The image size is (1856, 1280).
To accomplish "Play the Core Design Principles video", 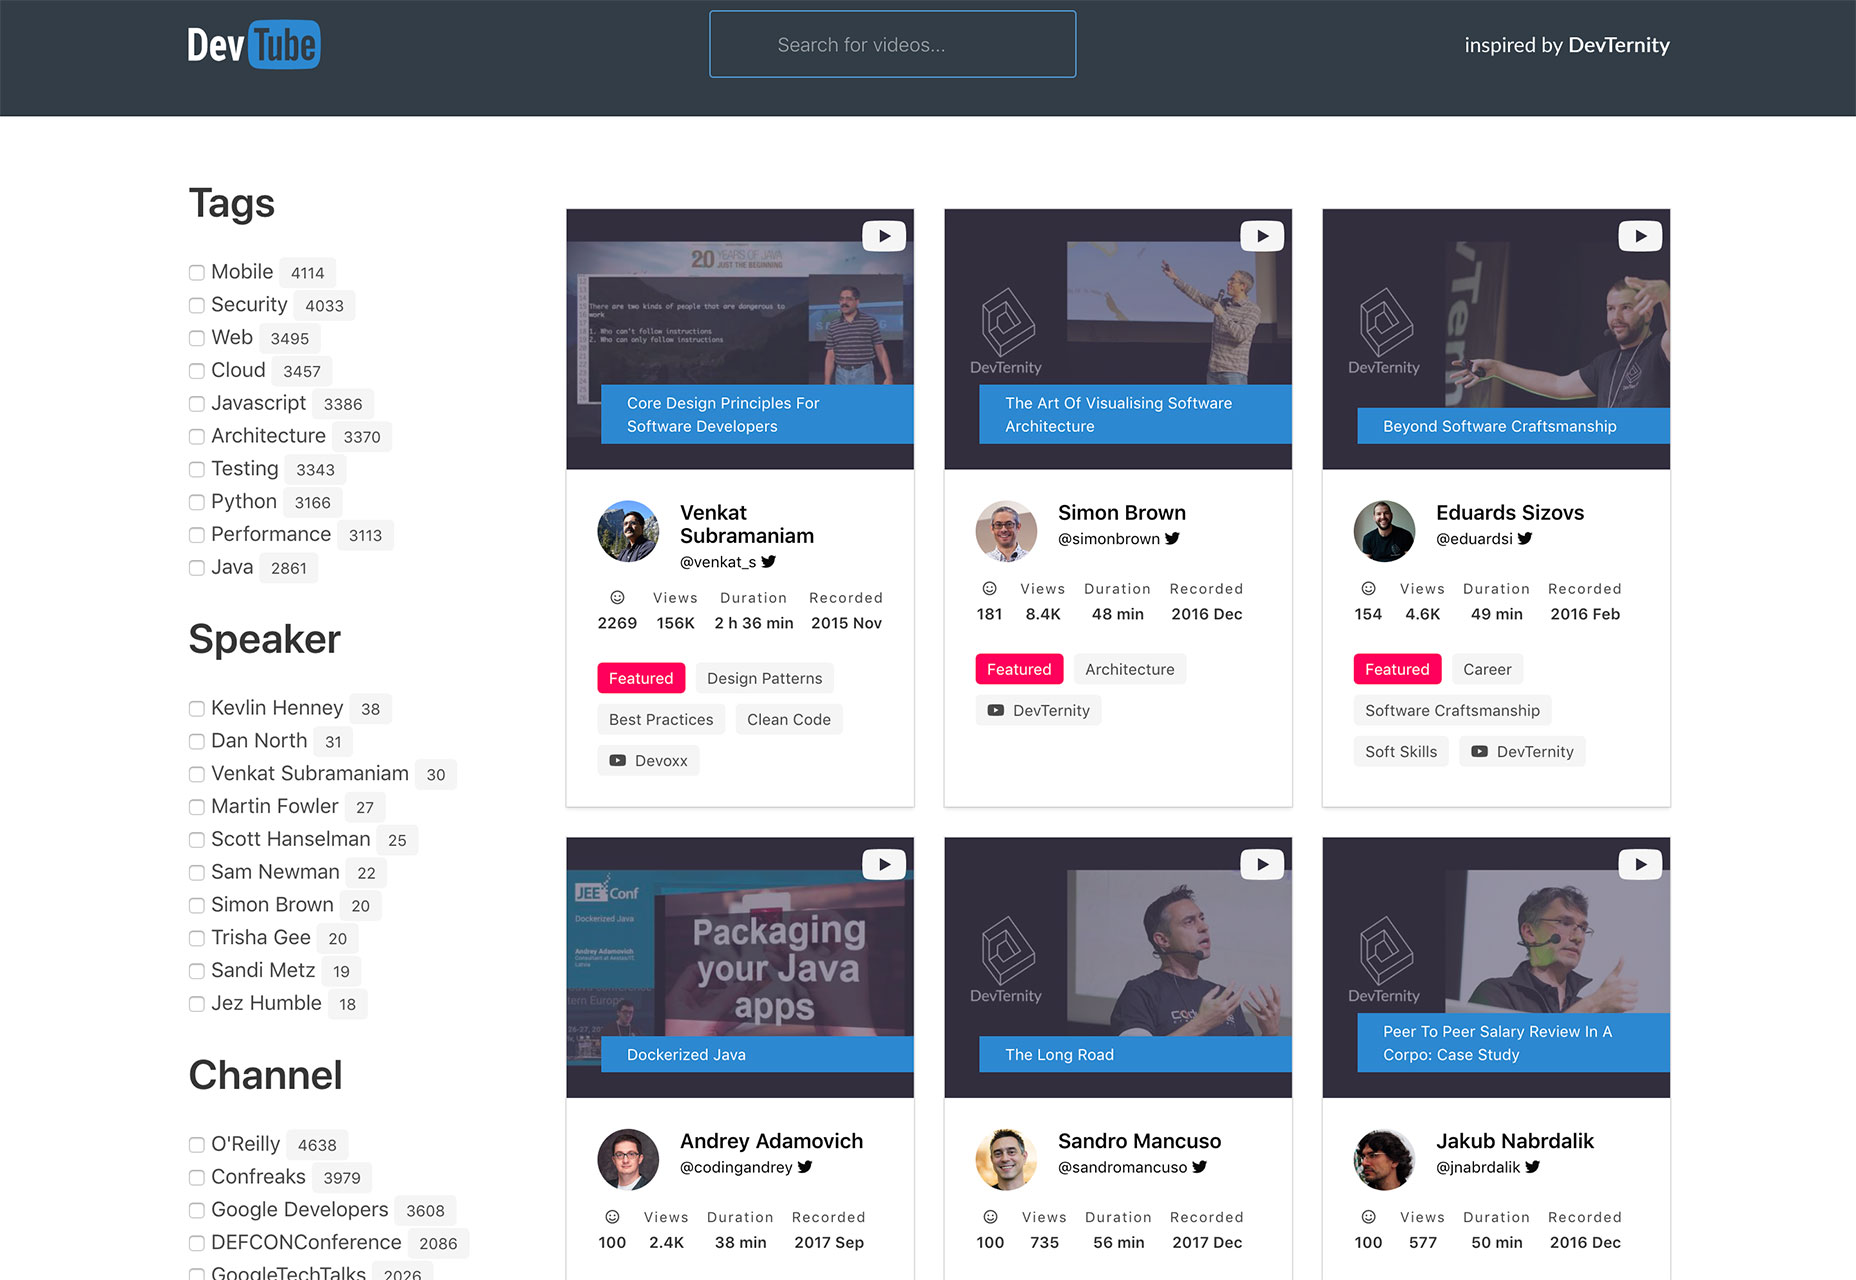I will 884,236.
